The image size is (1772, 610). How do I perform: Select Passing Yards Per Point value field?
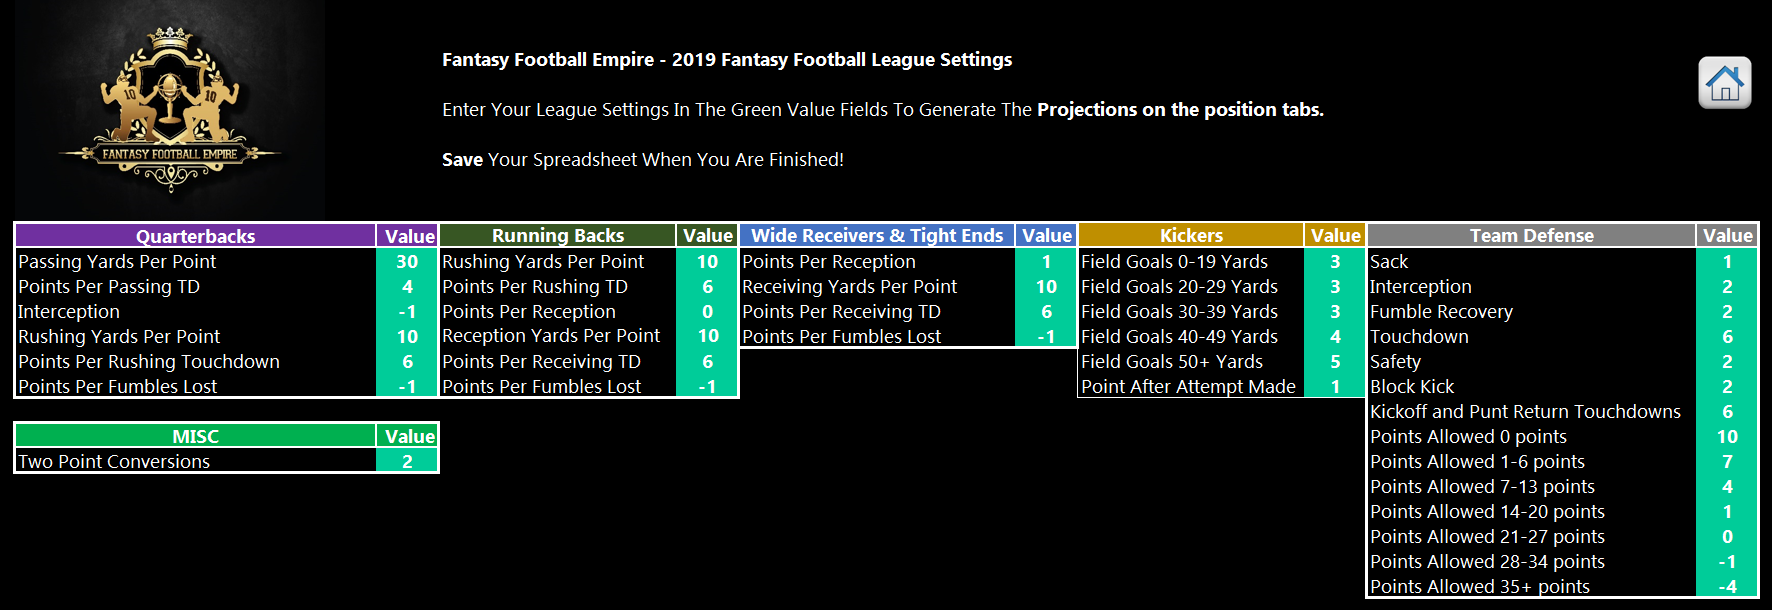click(x=407, y=261)
